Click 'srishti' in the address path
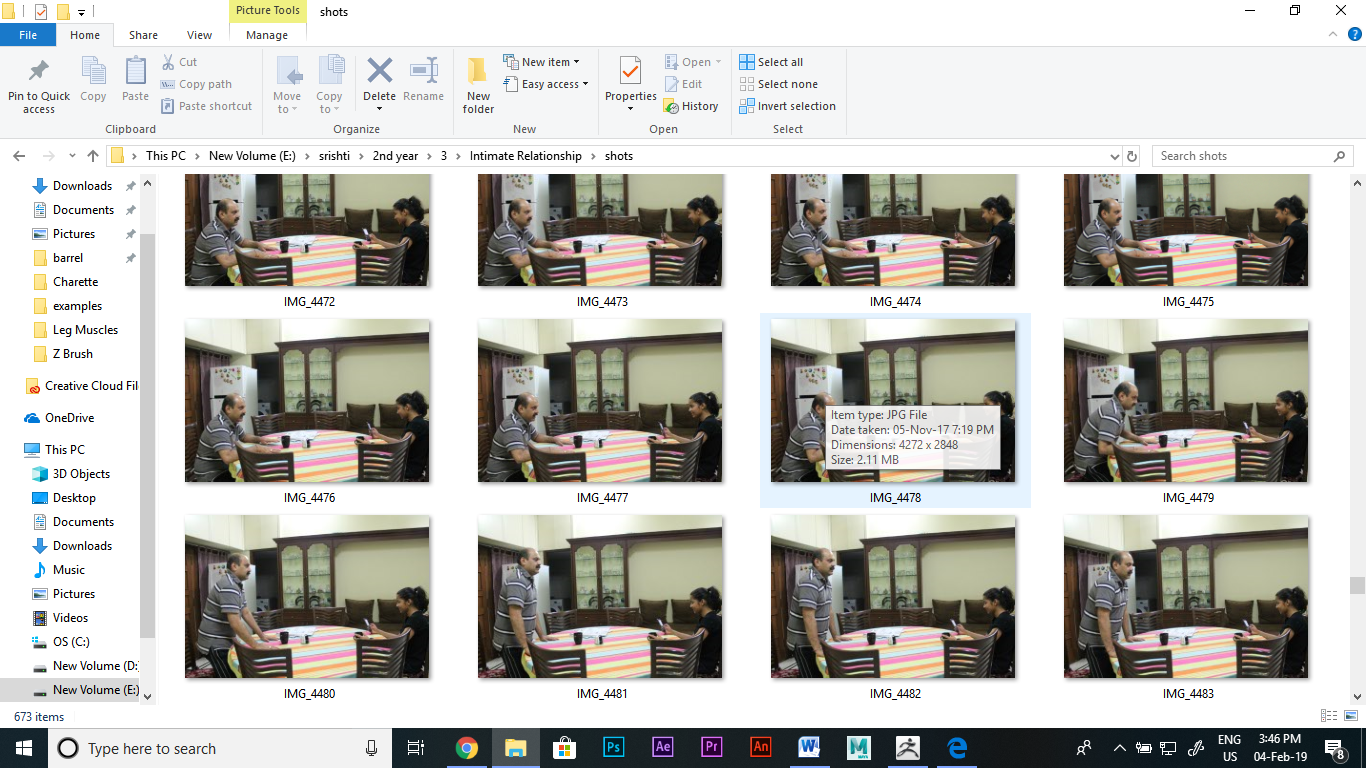The image size is (1366, 768). (332, 156)
